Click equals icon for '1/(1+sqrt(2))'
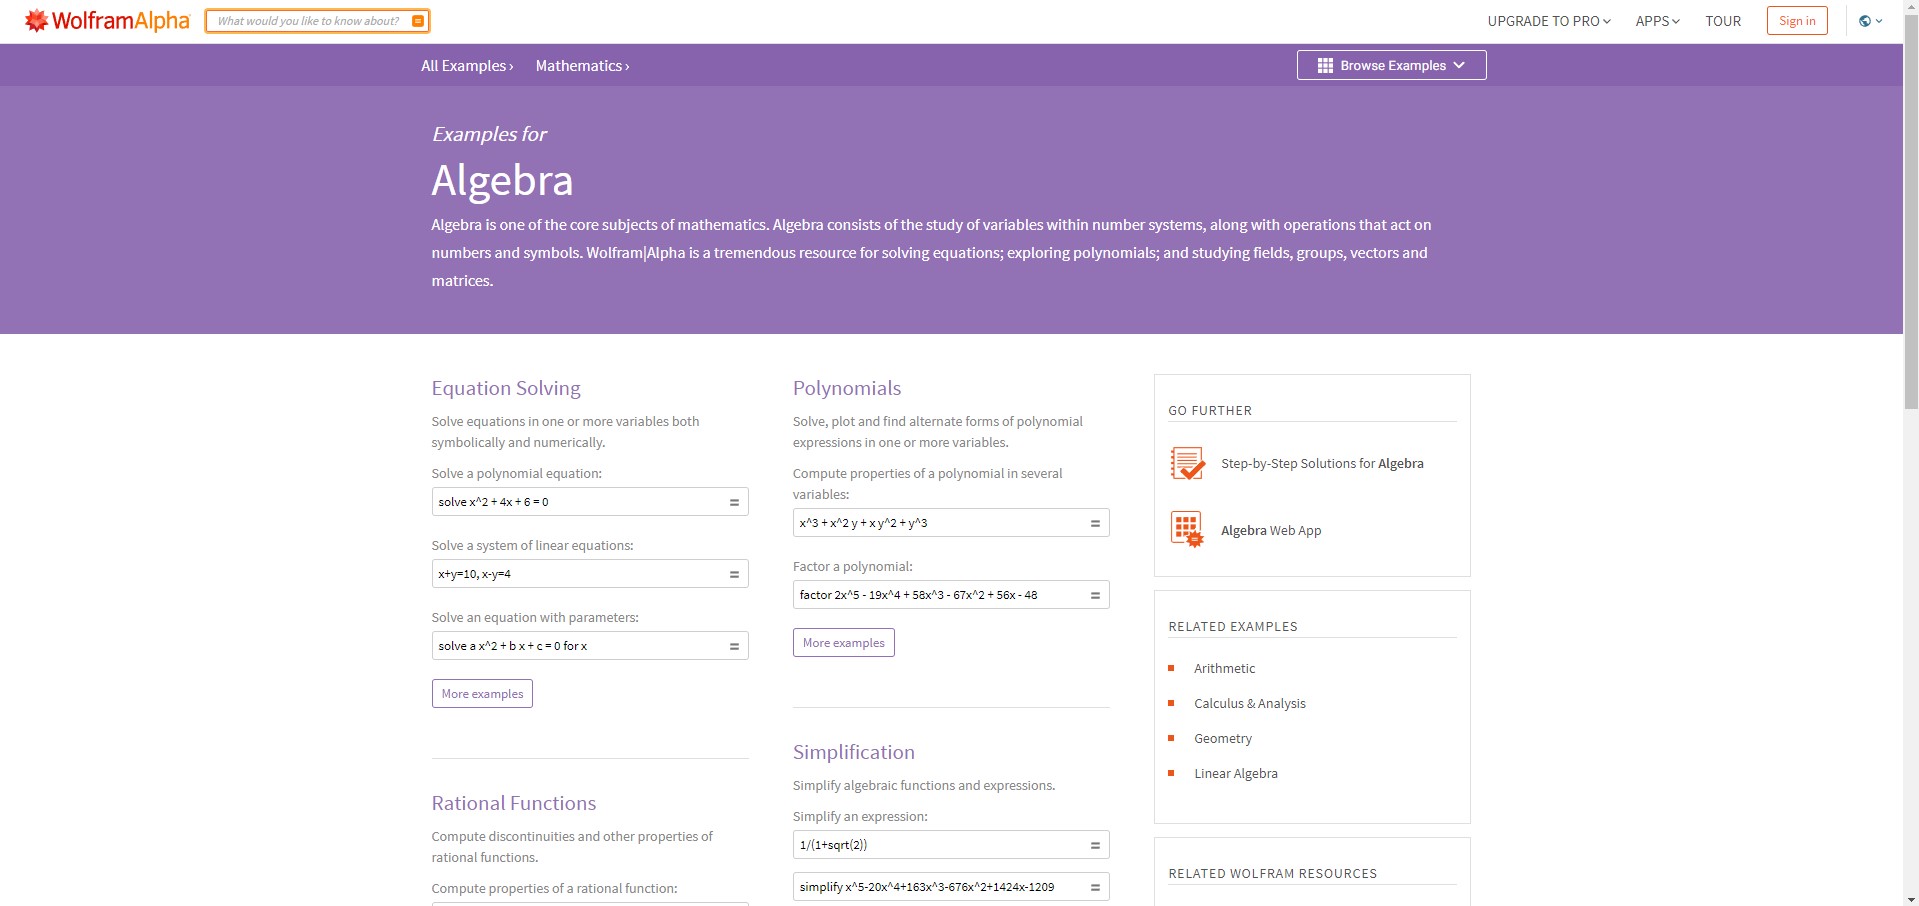The width and height of the screenshot is (1919, 906). pos(1095,845)
